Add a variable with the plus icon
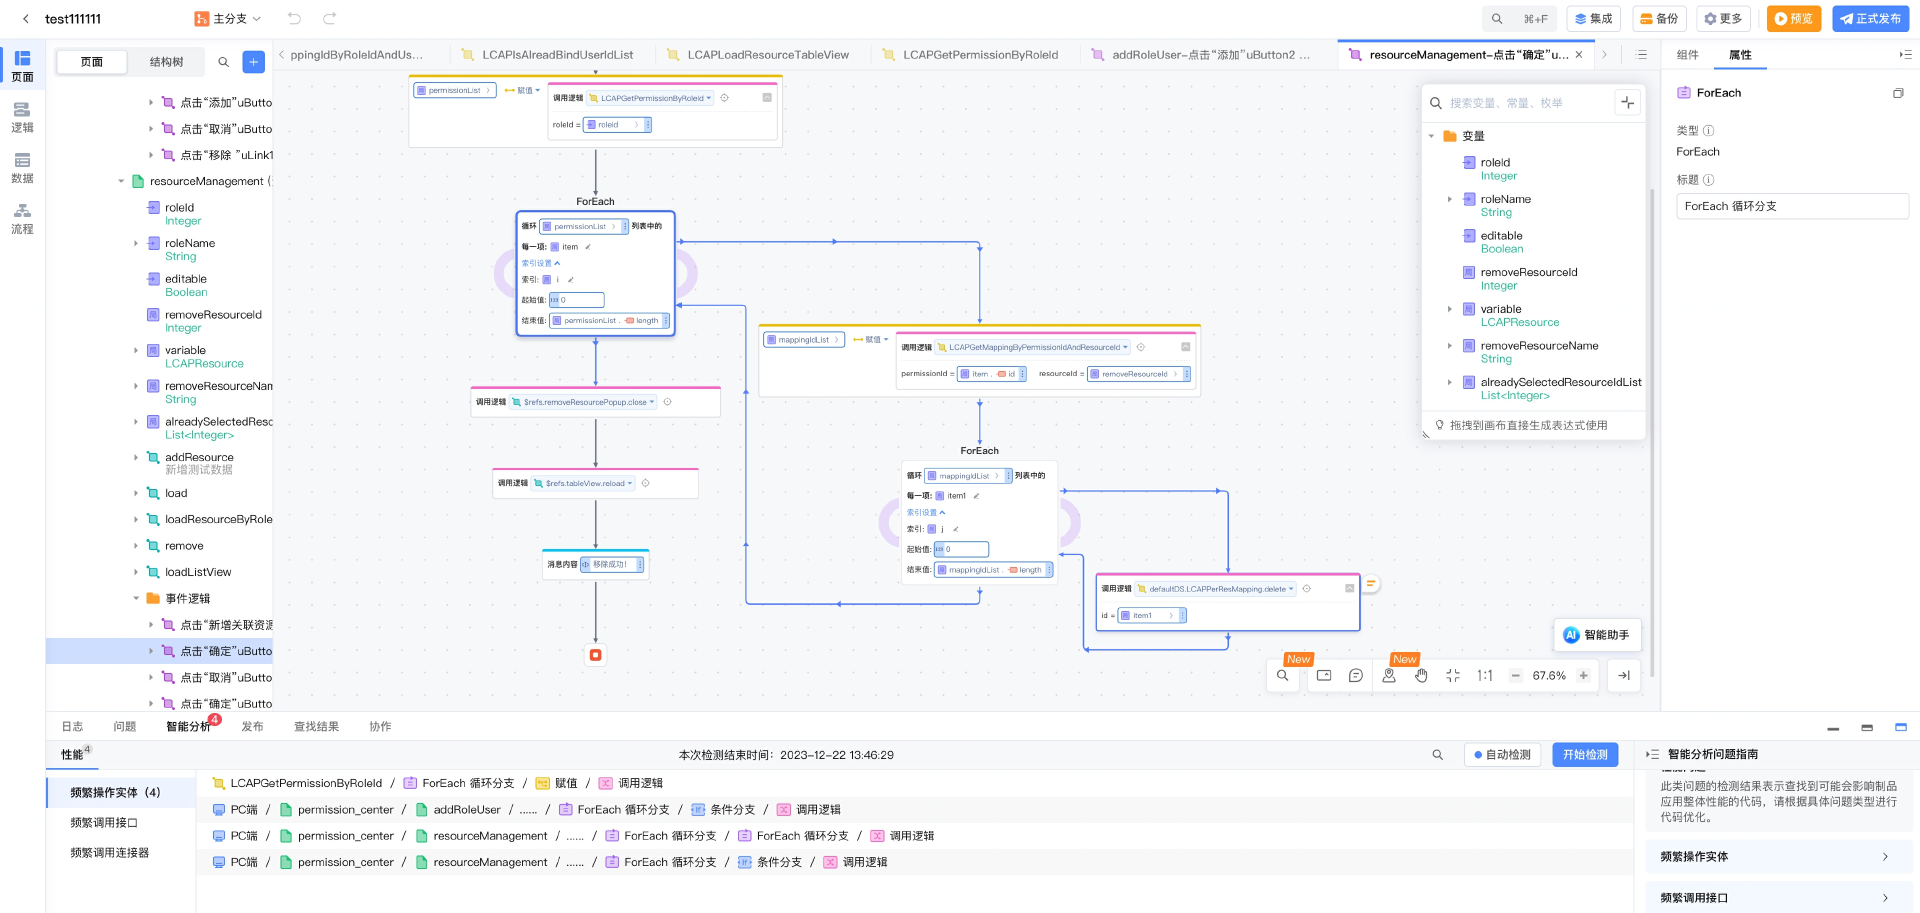 click(x=1627, y=102)
